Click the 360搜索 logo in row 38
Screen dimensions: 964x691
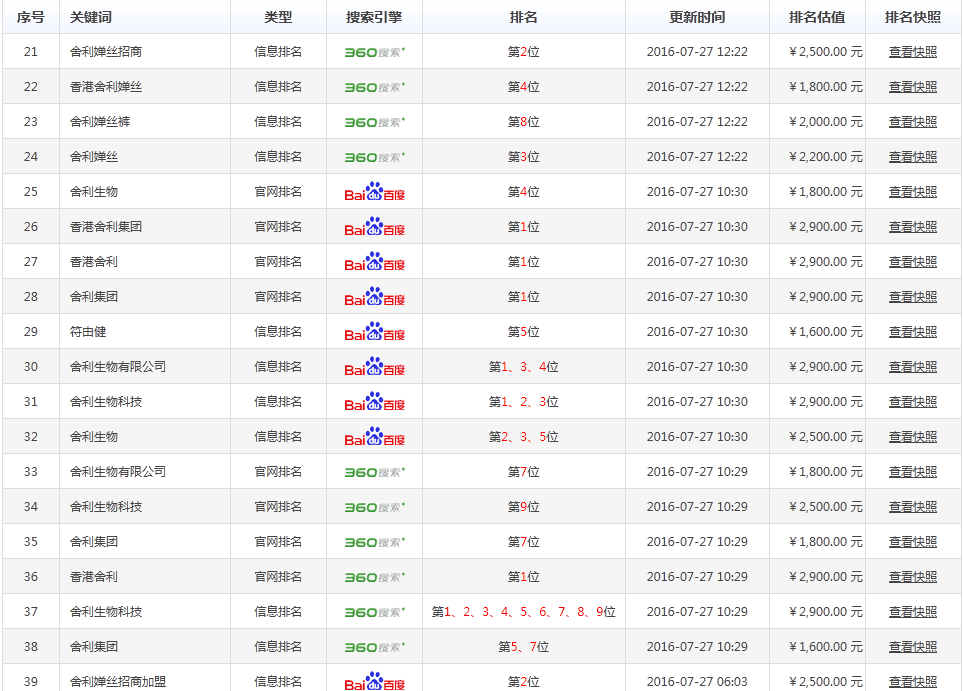pyautogui.click(x=374, y=648)
